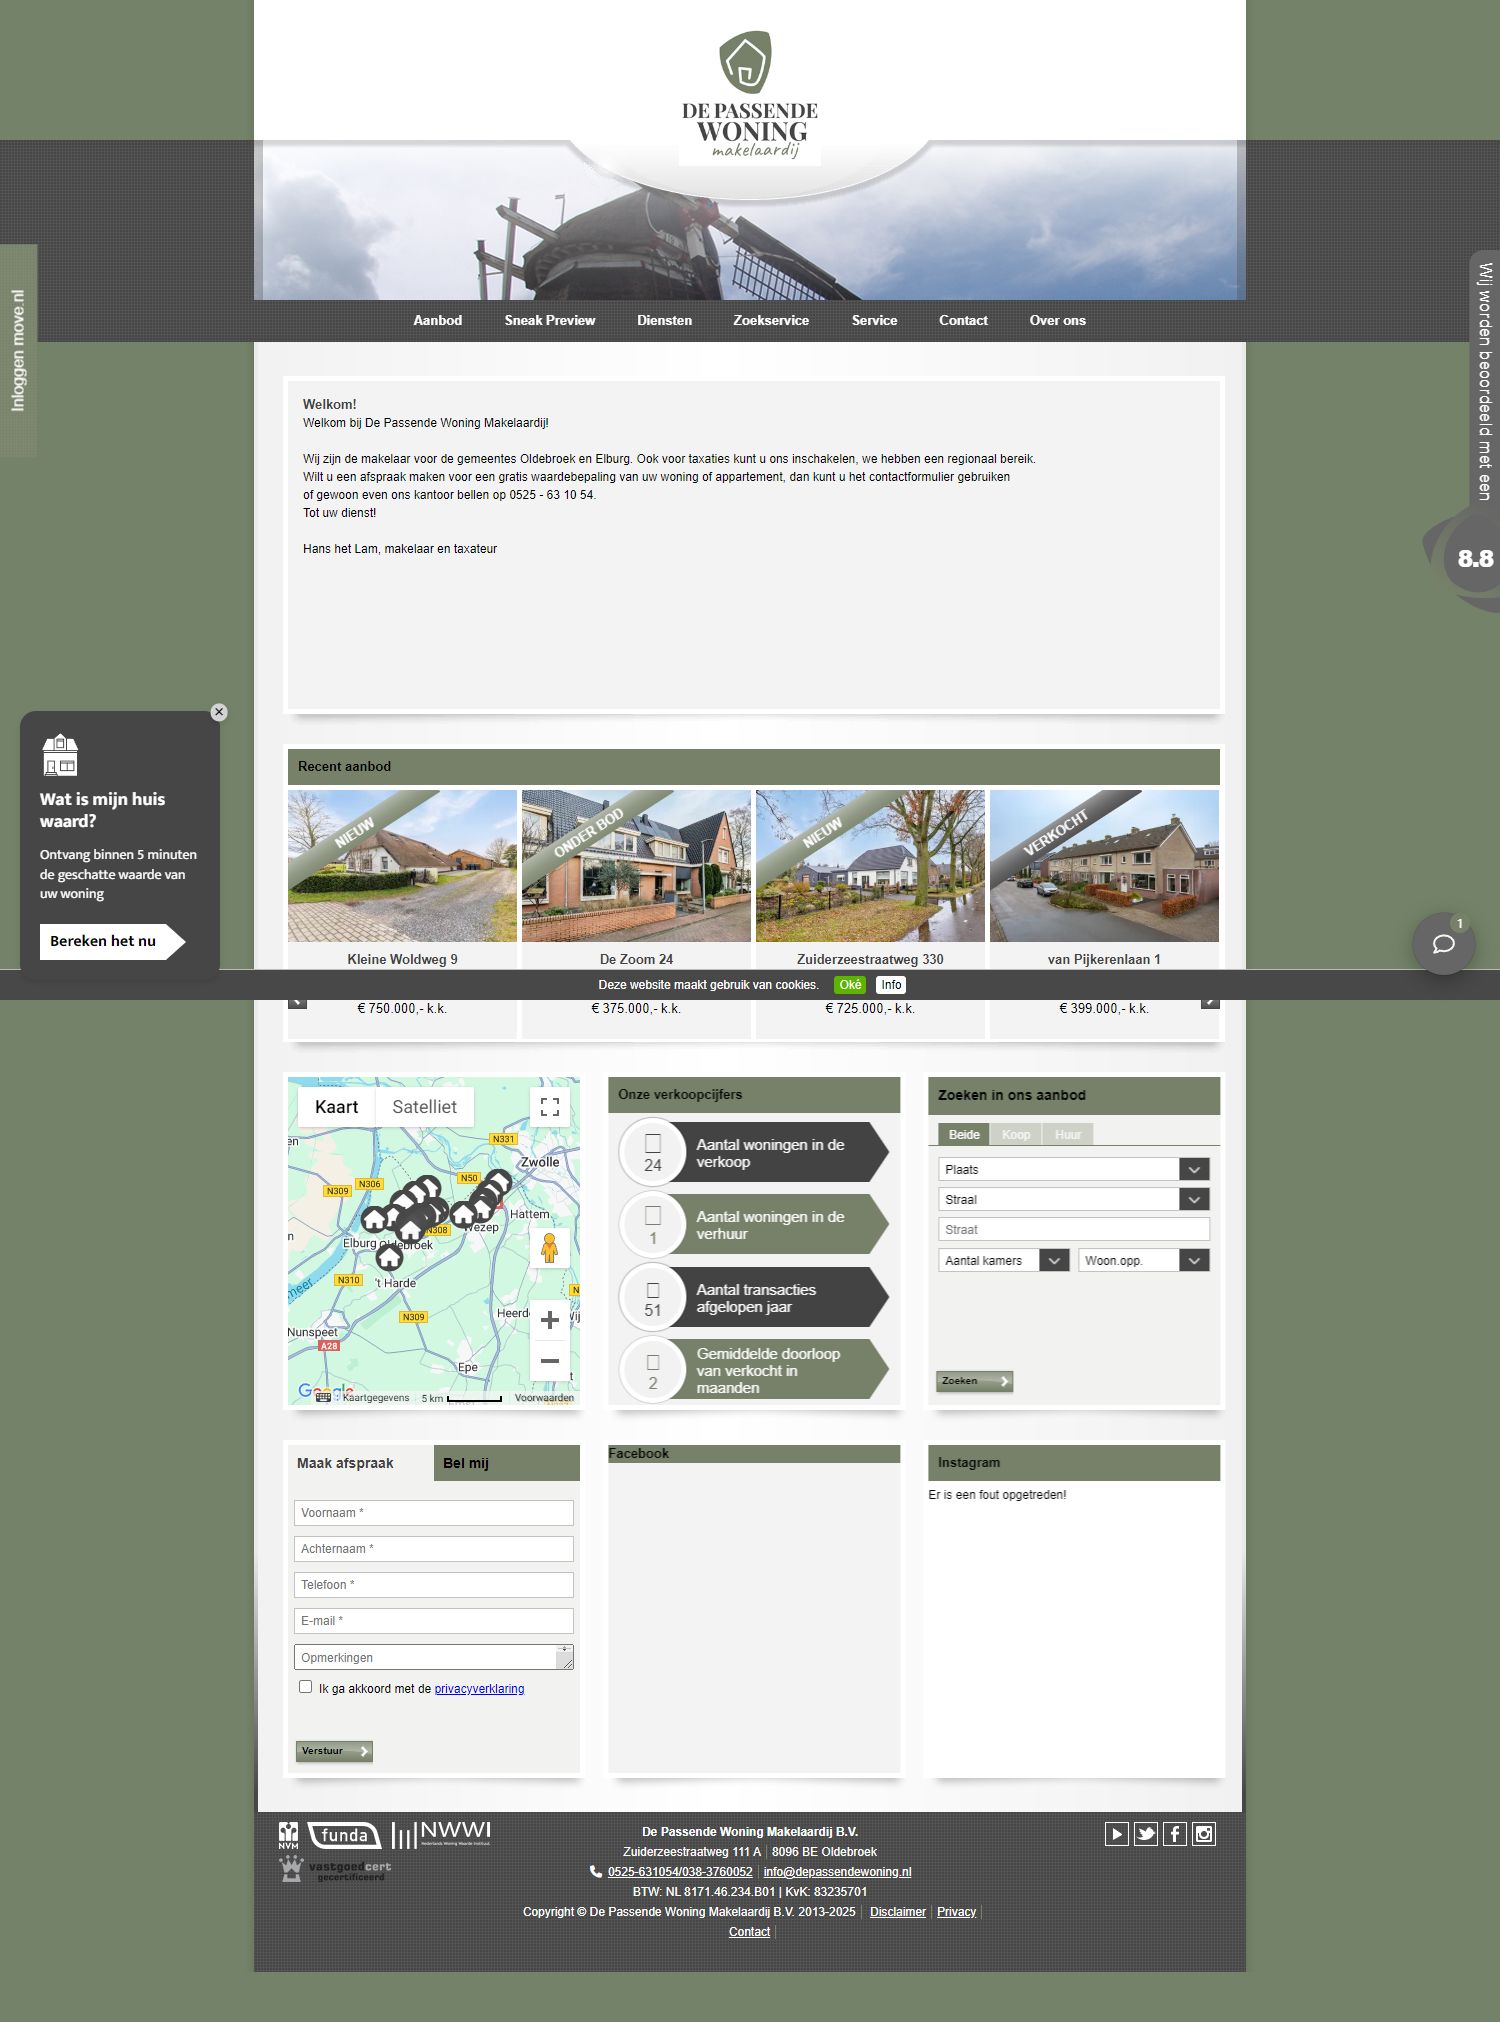Open the Kleine Woldweg 9 listing thumbnail
The height and width of the screenshot is (2022, 1500).
(402, 866)
